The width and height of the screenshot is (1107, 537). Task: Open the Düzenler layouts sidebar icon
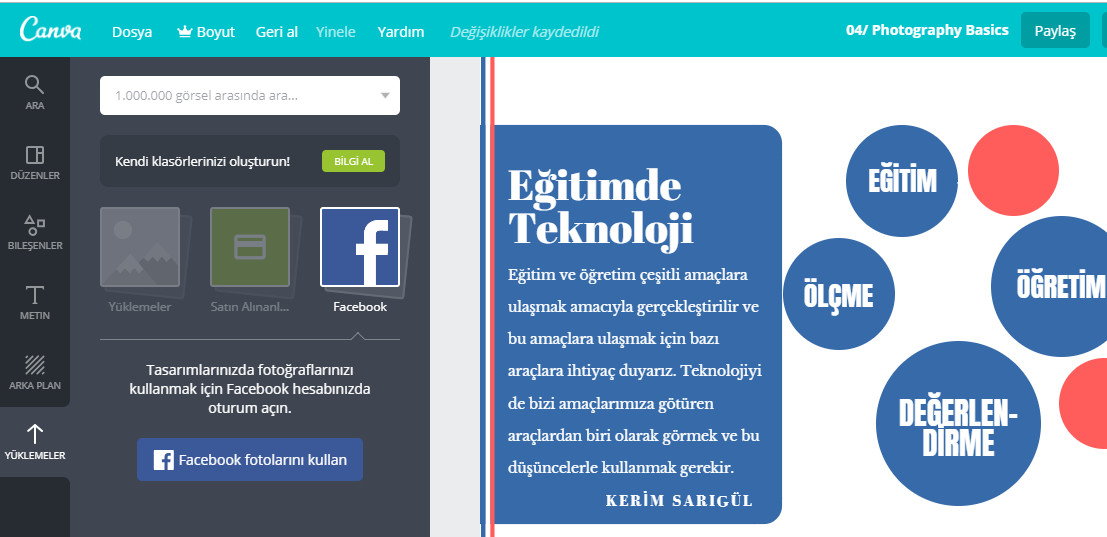click(35, 162)
